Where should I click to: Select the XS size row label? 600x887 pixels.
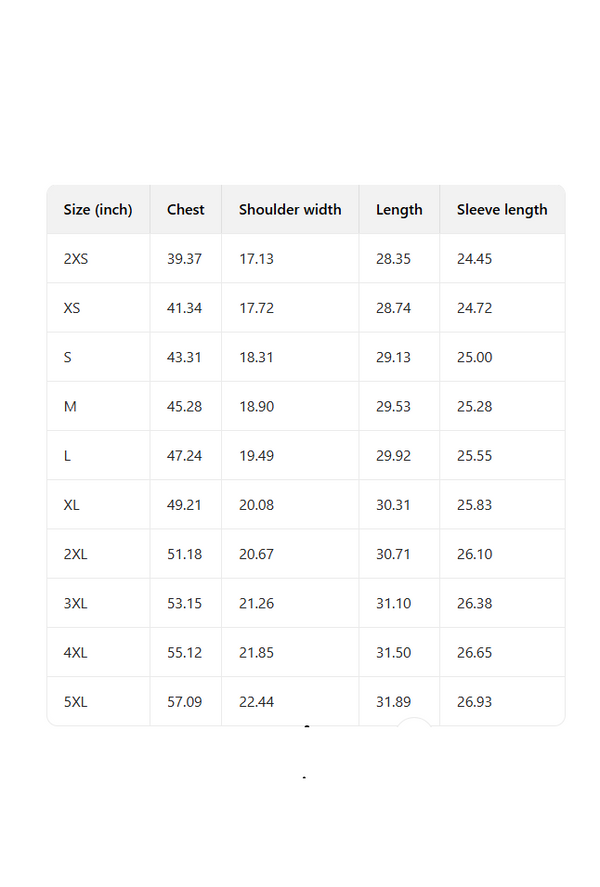point(72,308)
